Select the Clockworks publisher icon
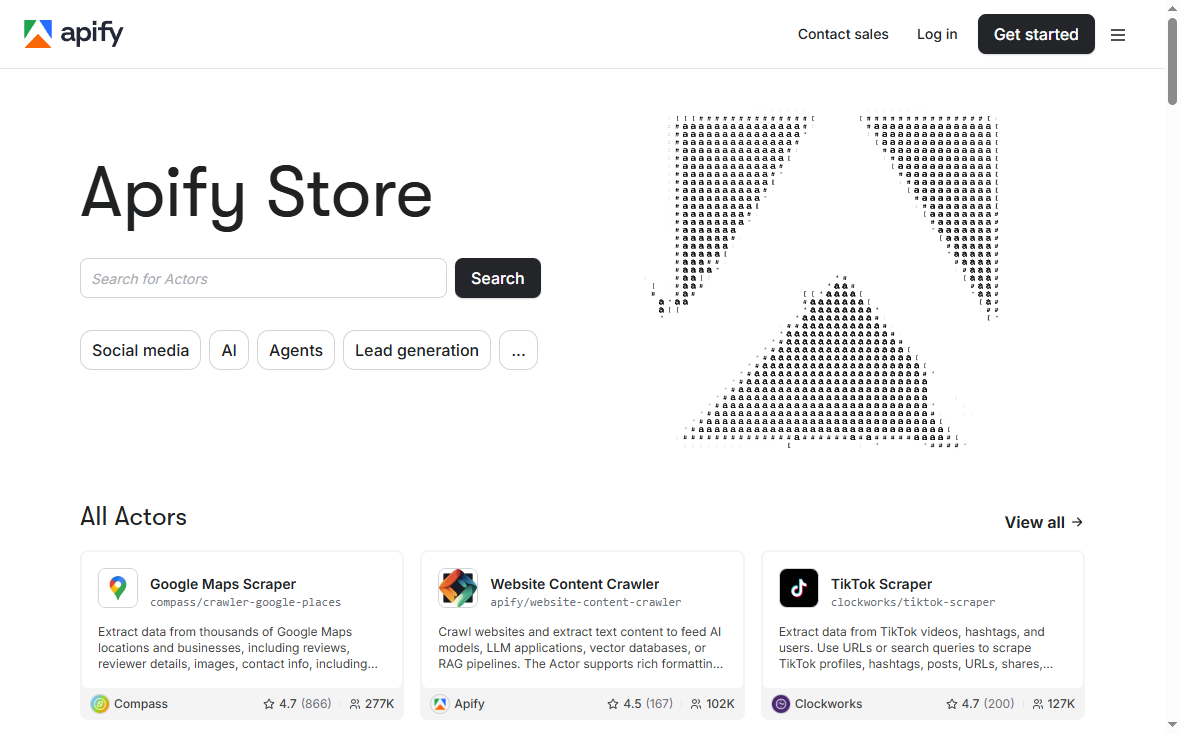Image resolution: width=1180 pixels, height=734 pixels. click(779, 704)
